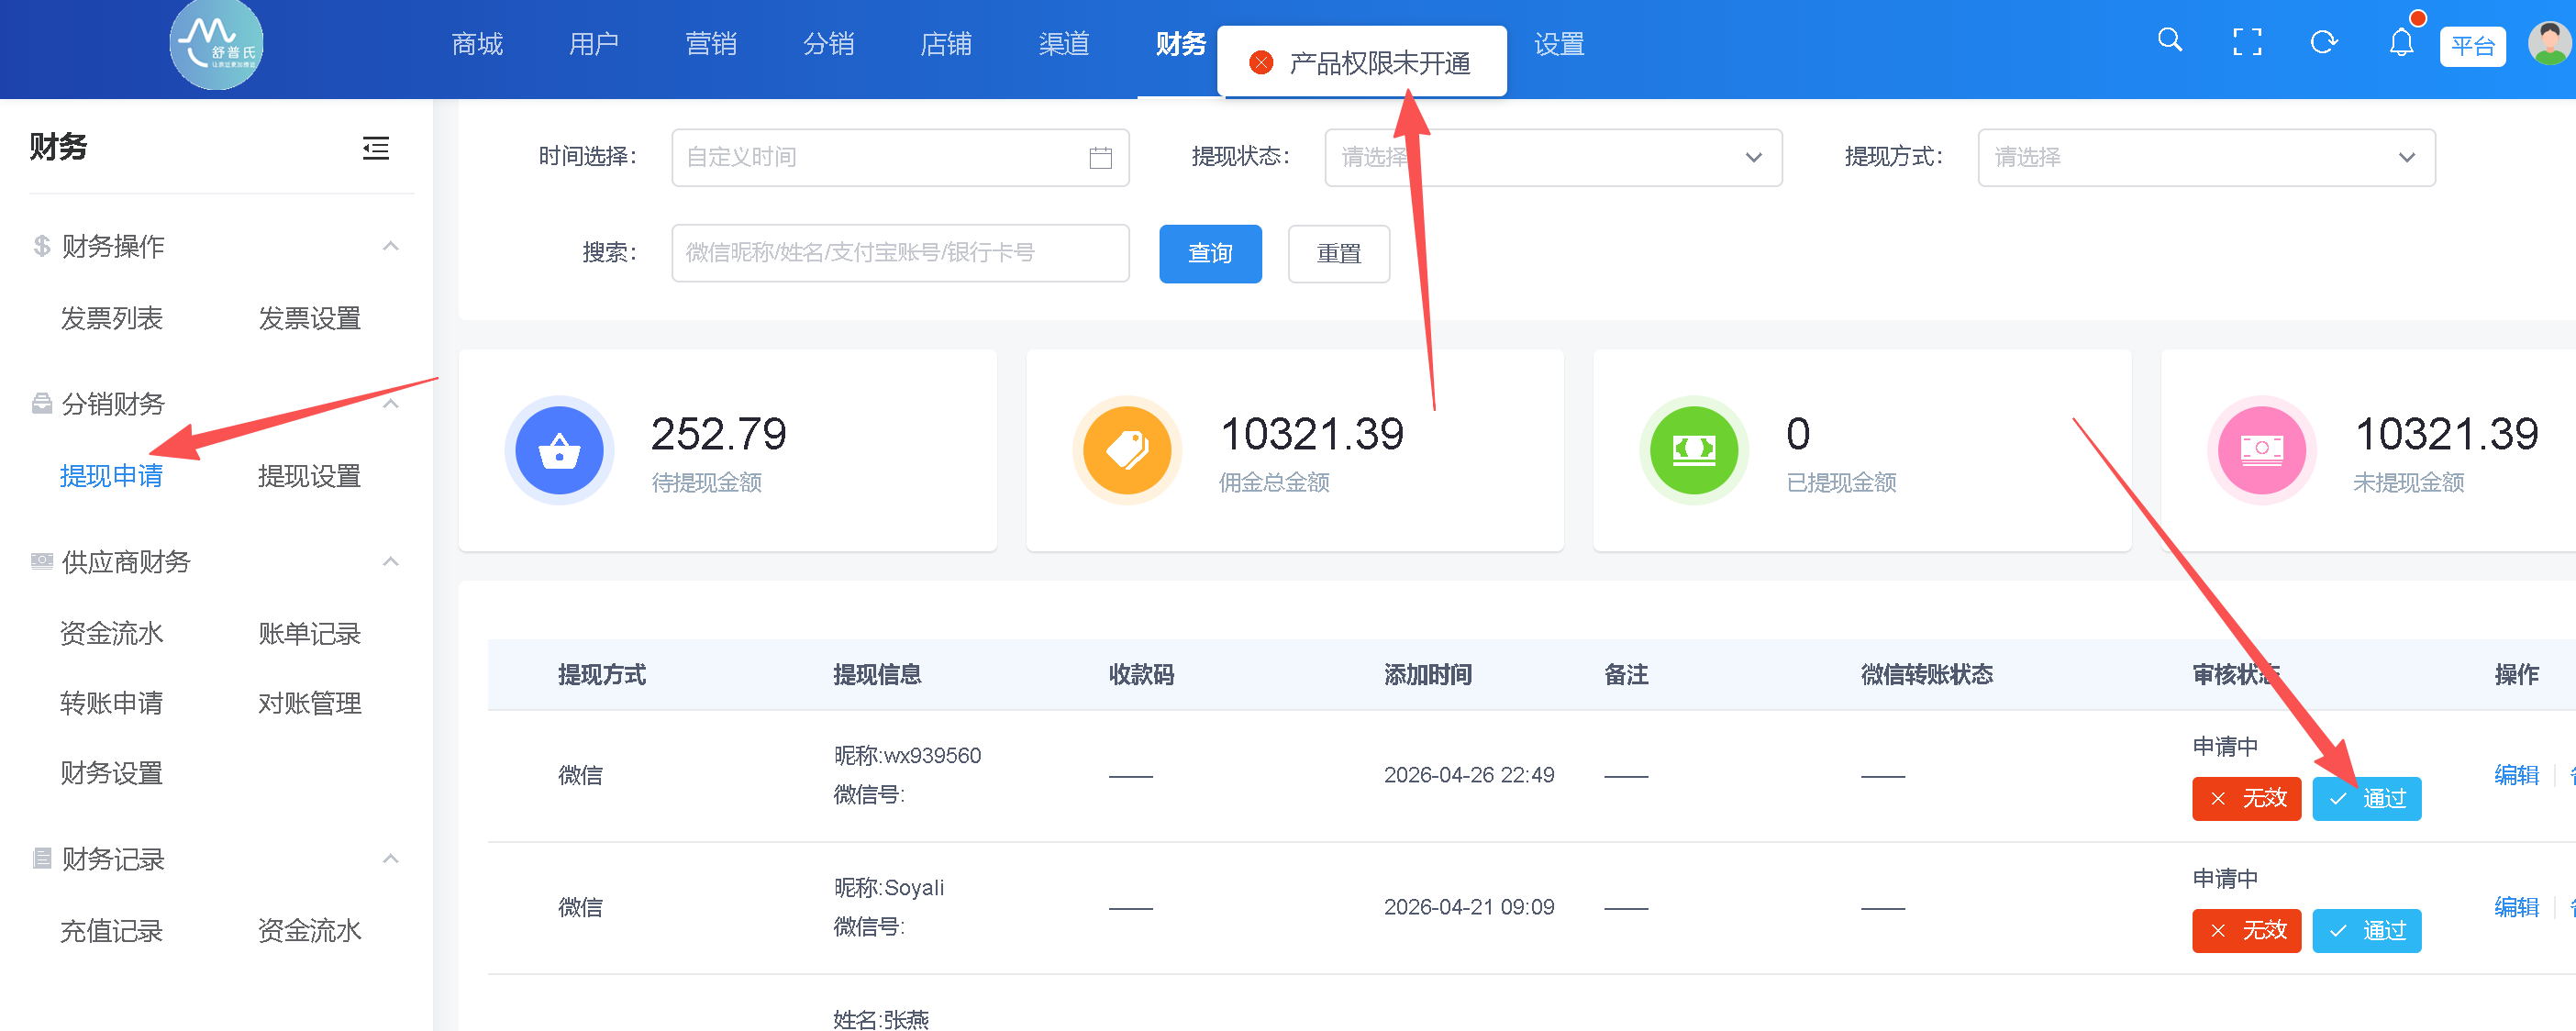The image size is (2576, 1031).
Task: Click the search text input field
Action: click(x=900, y=253)
